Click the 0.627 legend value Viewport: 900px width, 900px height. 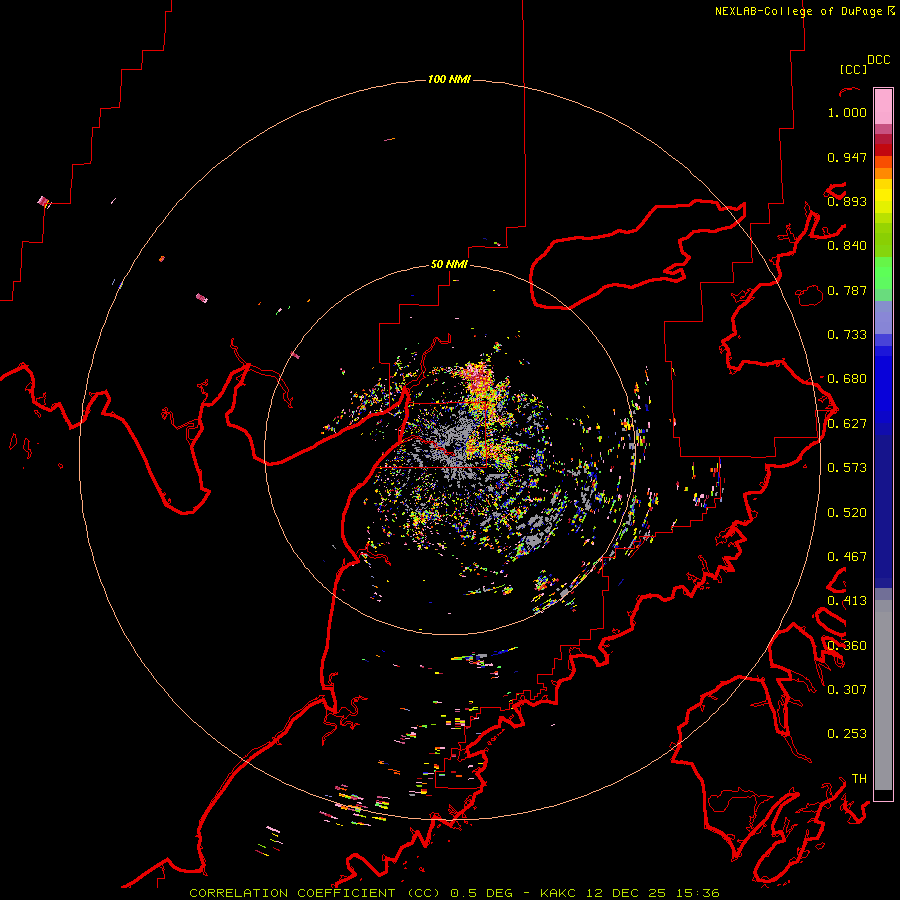coord(847,424)
